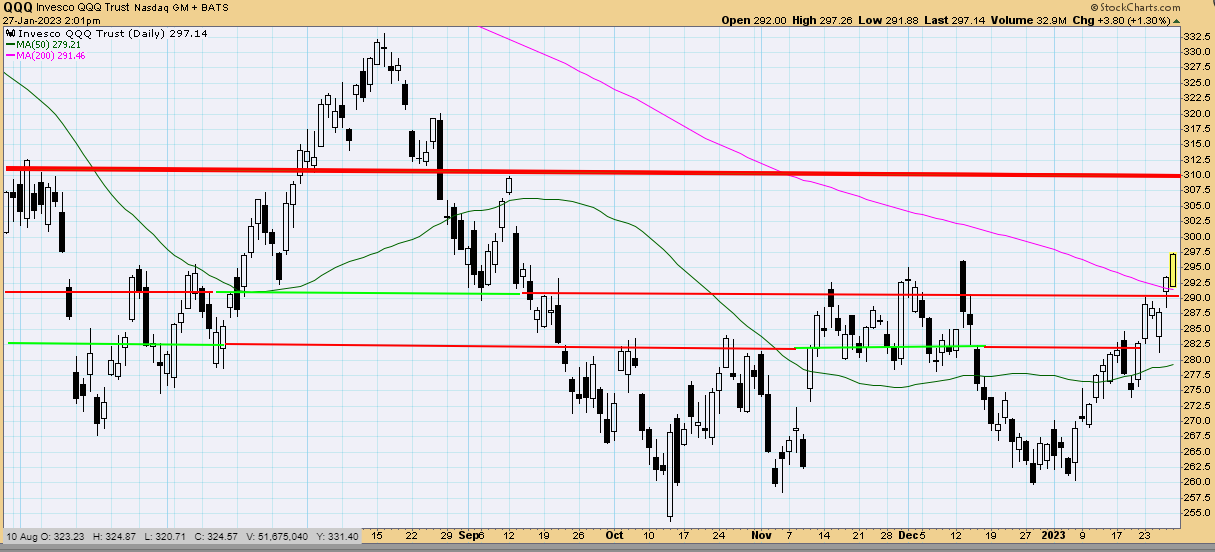Click the QQQ ticker symbol in header
This screenshot has width=1215, height=552.
18,7
